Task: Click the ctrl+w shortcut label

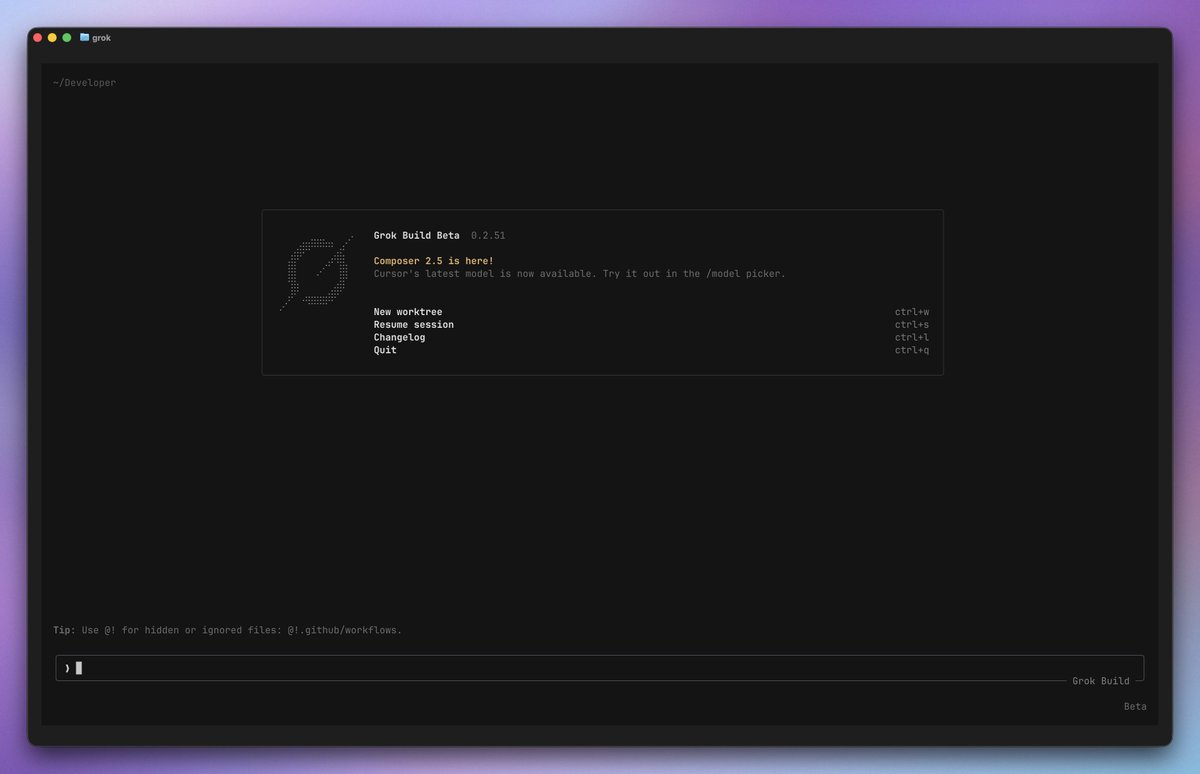Action: click(912, 312)
